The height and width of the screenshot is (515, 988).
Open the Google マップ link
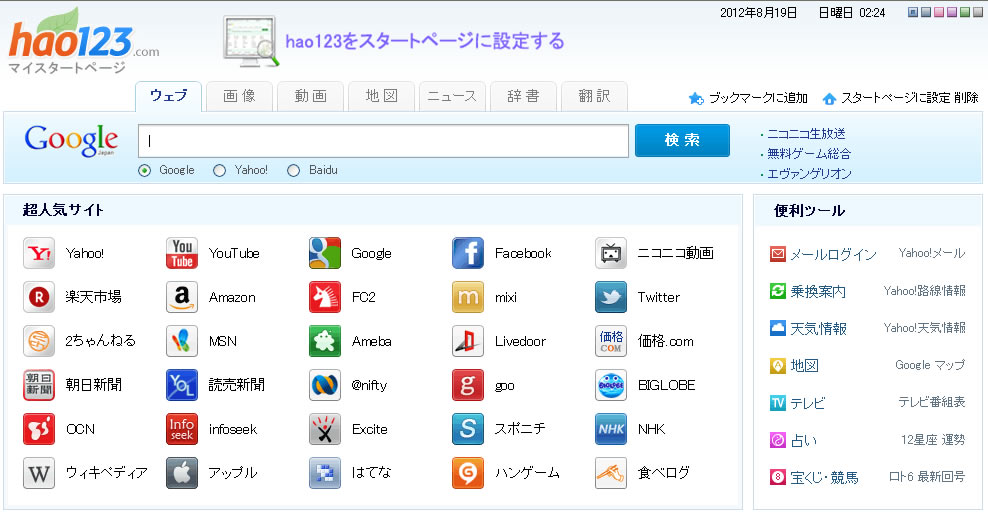pos(929,365)
